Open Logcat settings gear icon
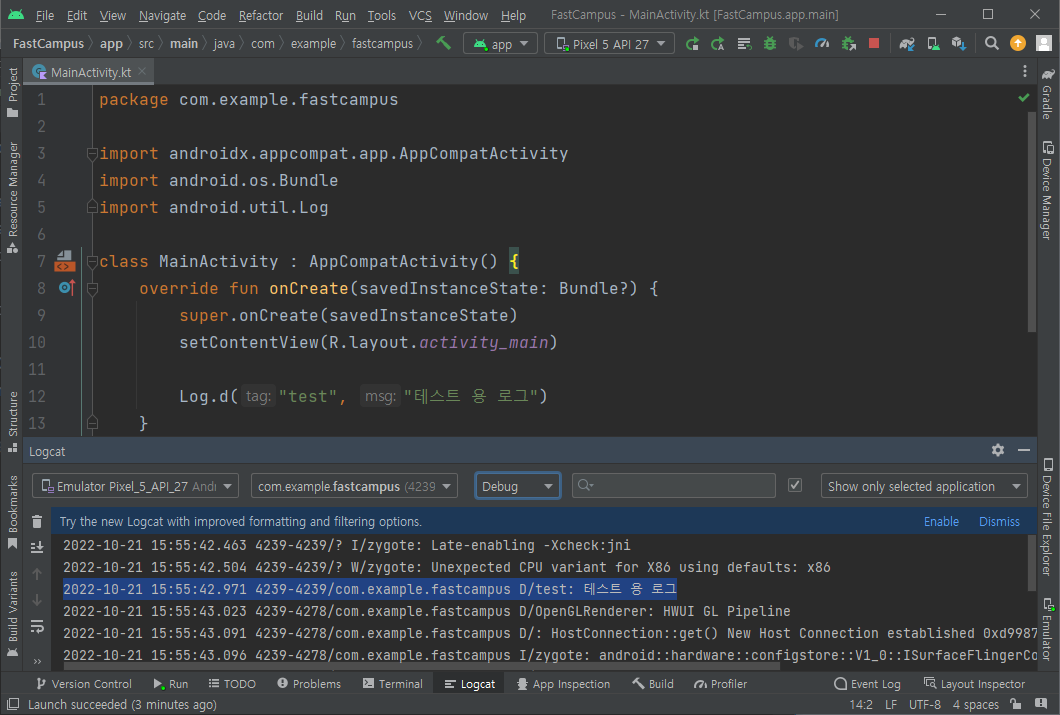The height and width of the screenshot is (715, 1060). coord(998,450)
